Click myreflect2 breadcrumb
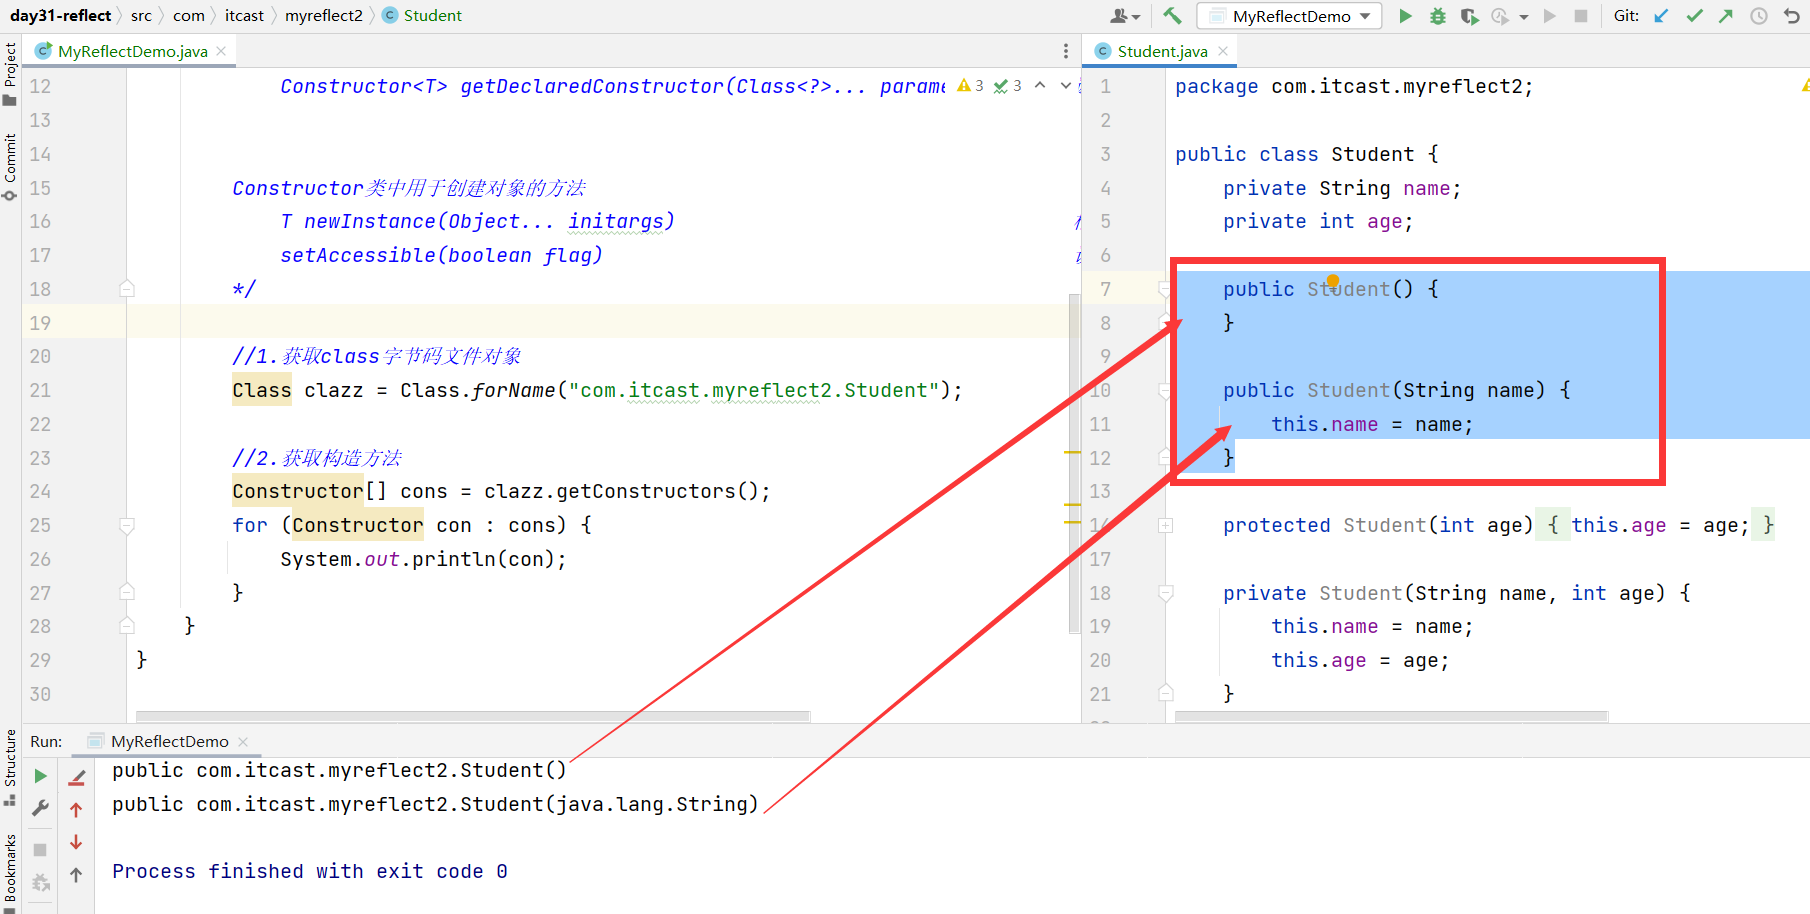1810x914 pixels. coord(323,15)
